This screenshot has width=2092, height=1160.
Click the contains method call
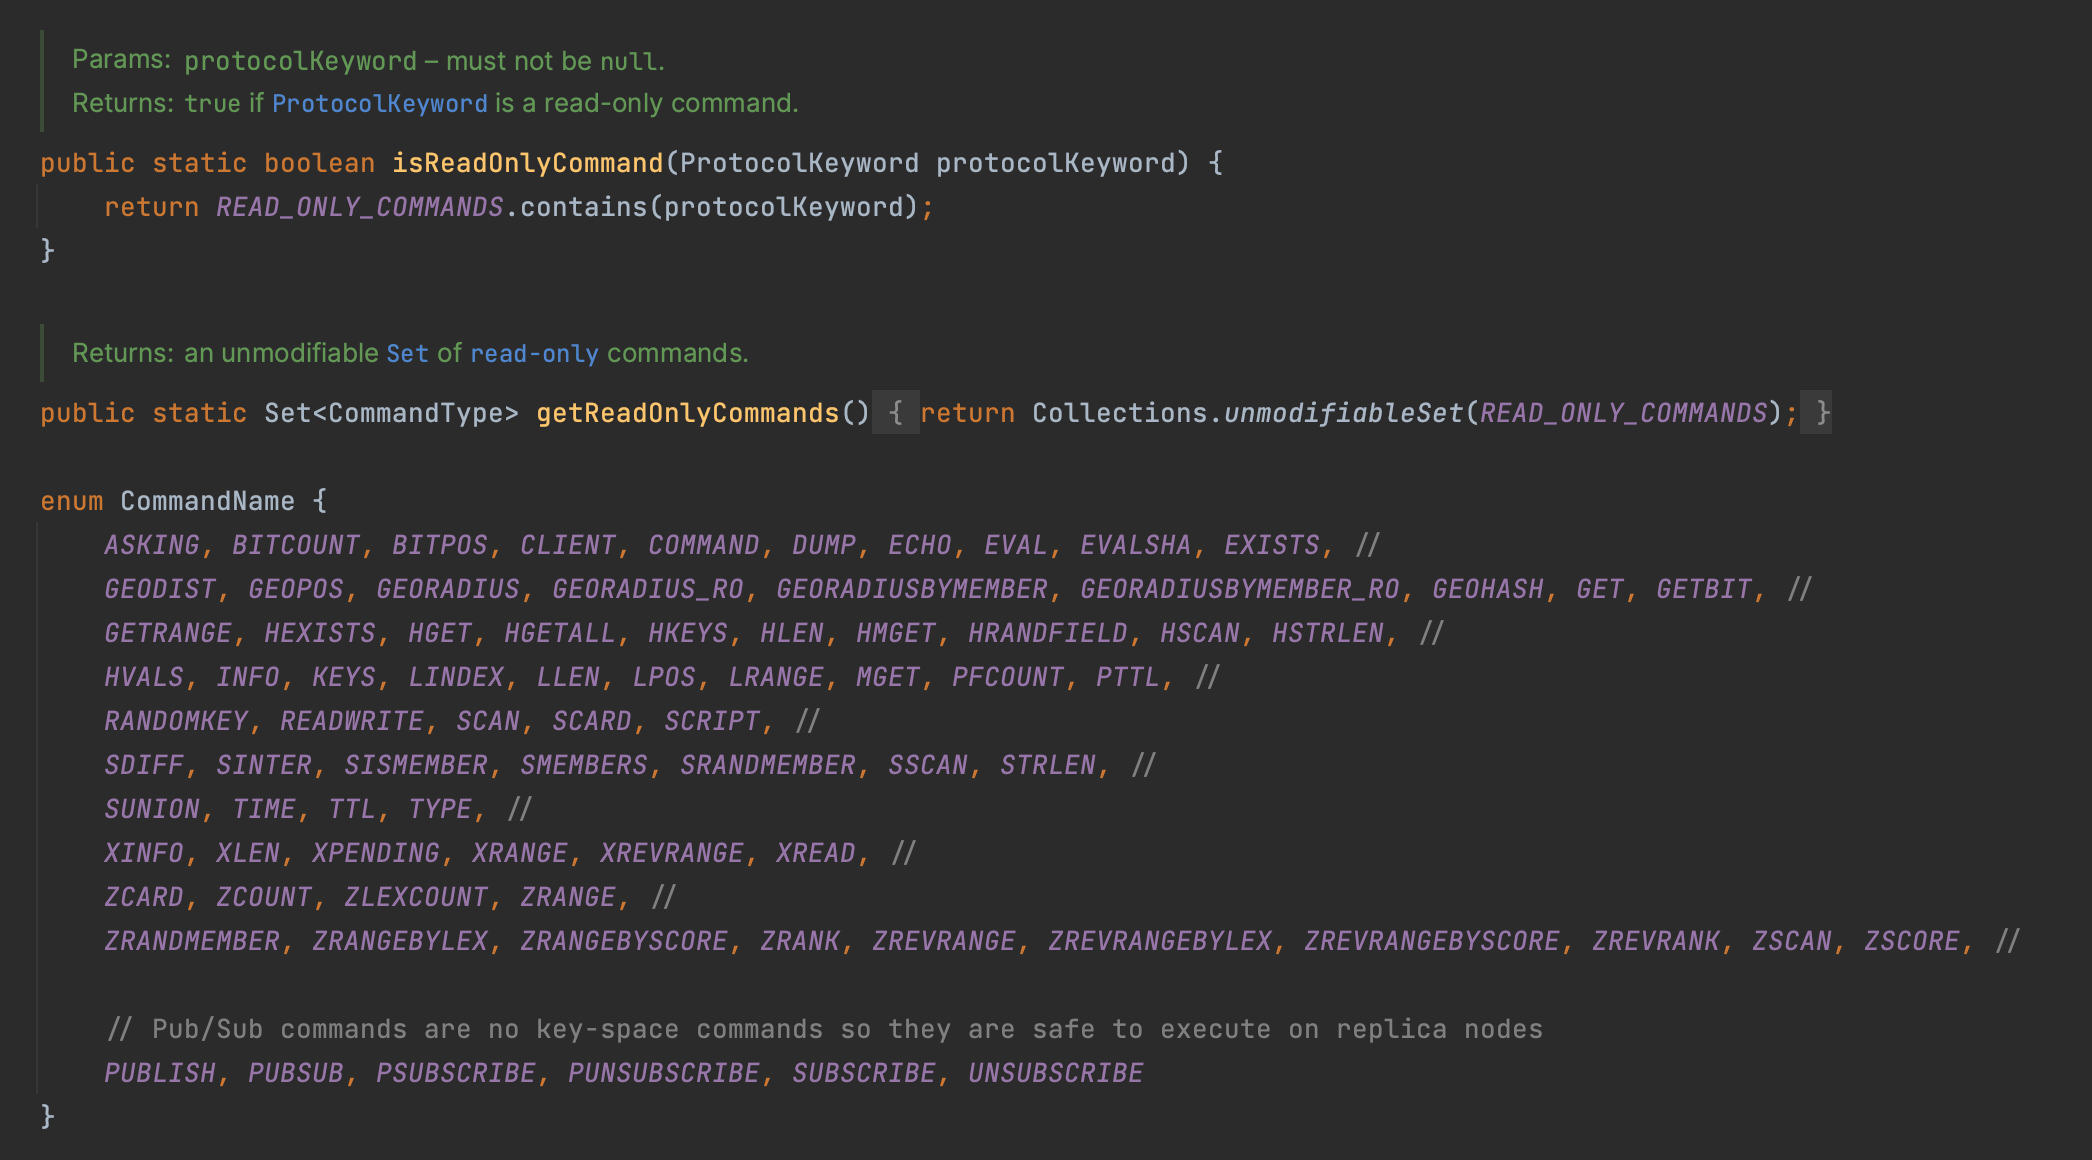(583, 207)
